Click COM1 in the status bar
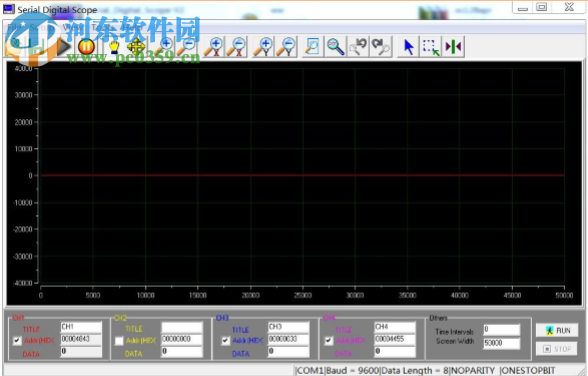This screenshot has width=588, height=376. 311,371
